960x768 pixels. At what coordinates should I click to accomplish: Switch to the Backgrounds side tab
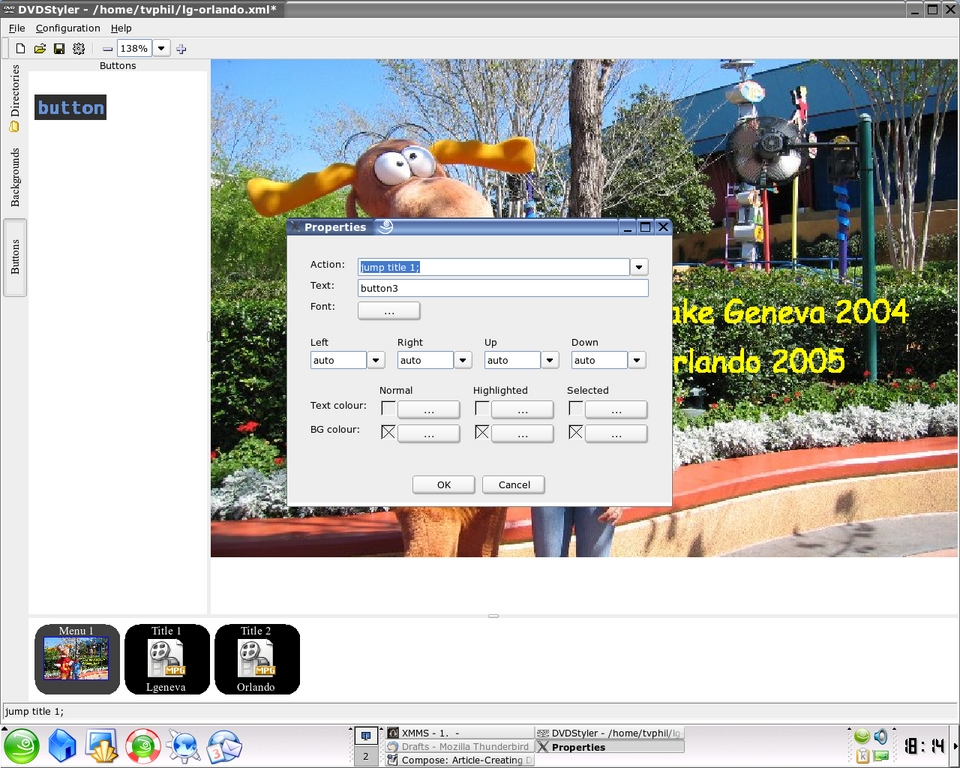click(x=15, y=177)
